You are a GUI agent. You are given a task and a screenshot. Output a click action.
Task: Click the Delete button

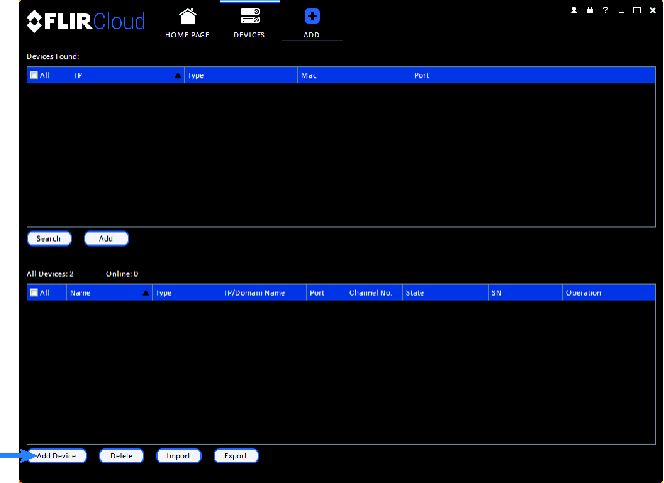pos(121,456)
